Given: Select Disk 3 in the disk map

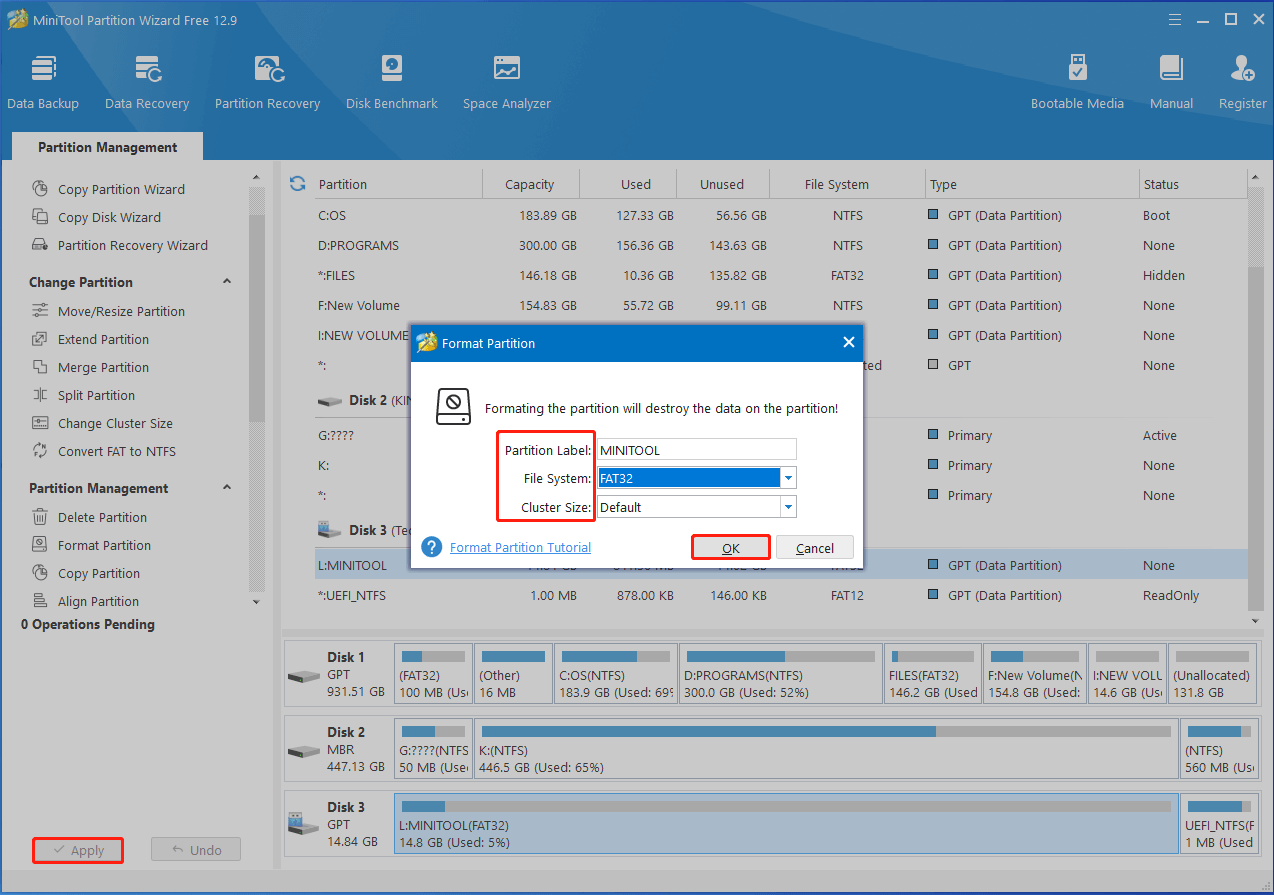Looking at the screenshot, I should (338, 823).
